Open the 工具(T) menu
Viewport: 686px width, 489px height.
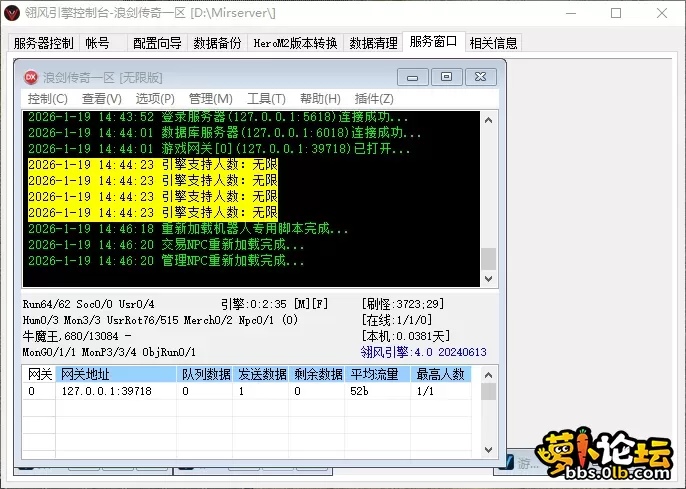266,98
